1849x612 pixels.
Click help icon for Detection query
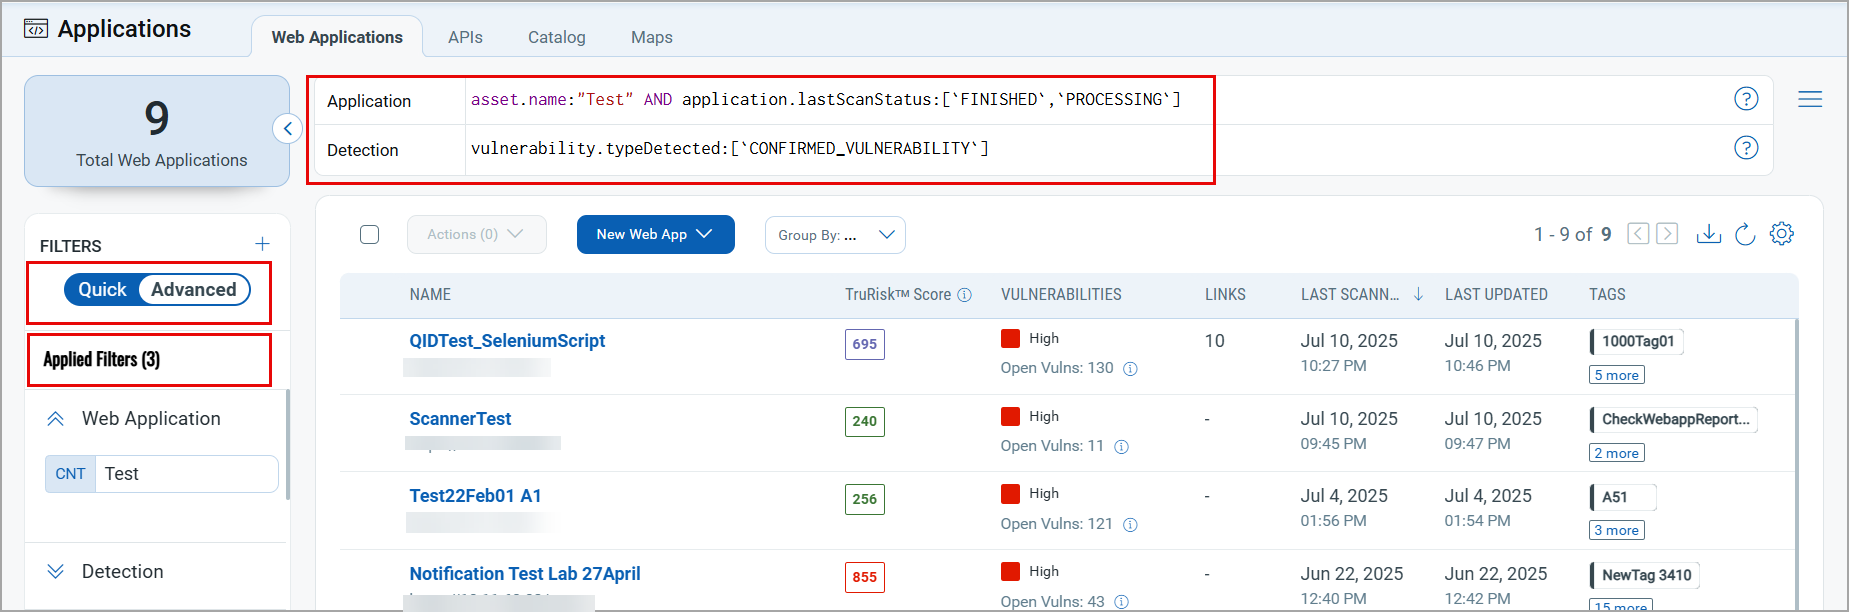(1746, 148)
